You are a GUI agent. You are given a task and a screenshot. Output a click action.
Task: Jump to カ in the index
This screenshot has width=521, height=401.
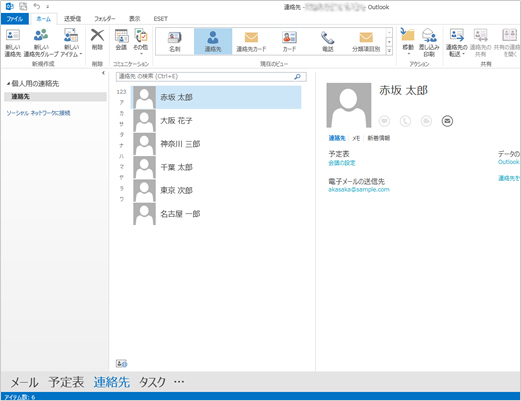(122, 113)
